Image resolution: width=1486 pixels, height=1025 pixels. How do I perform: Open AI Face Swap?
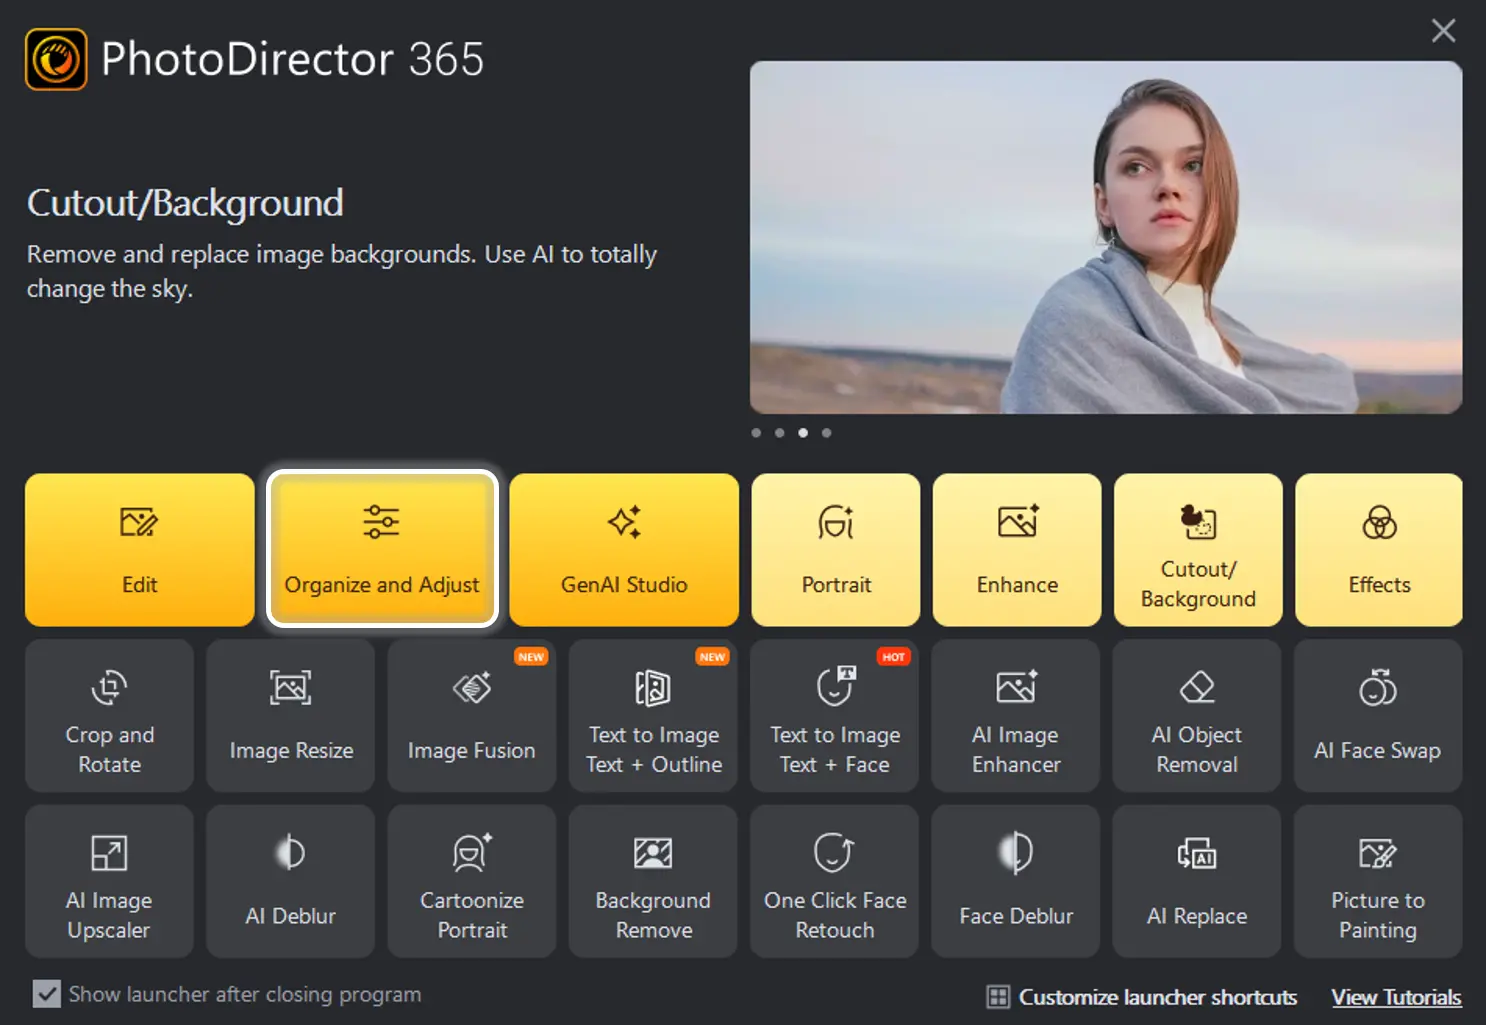(1377, 715)
